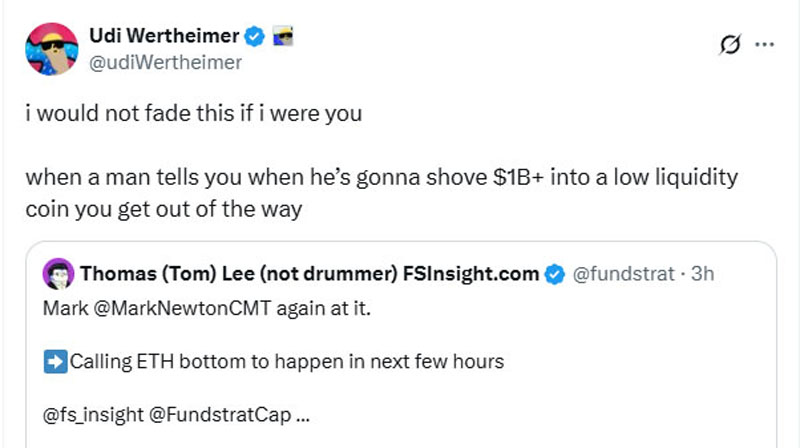800x448 pixels.
Task: Click the blue verified badge beside Udi Wertheimer
Action: (x=254, y=37)
